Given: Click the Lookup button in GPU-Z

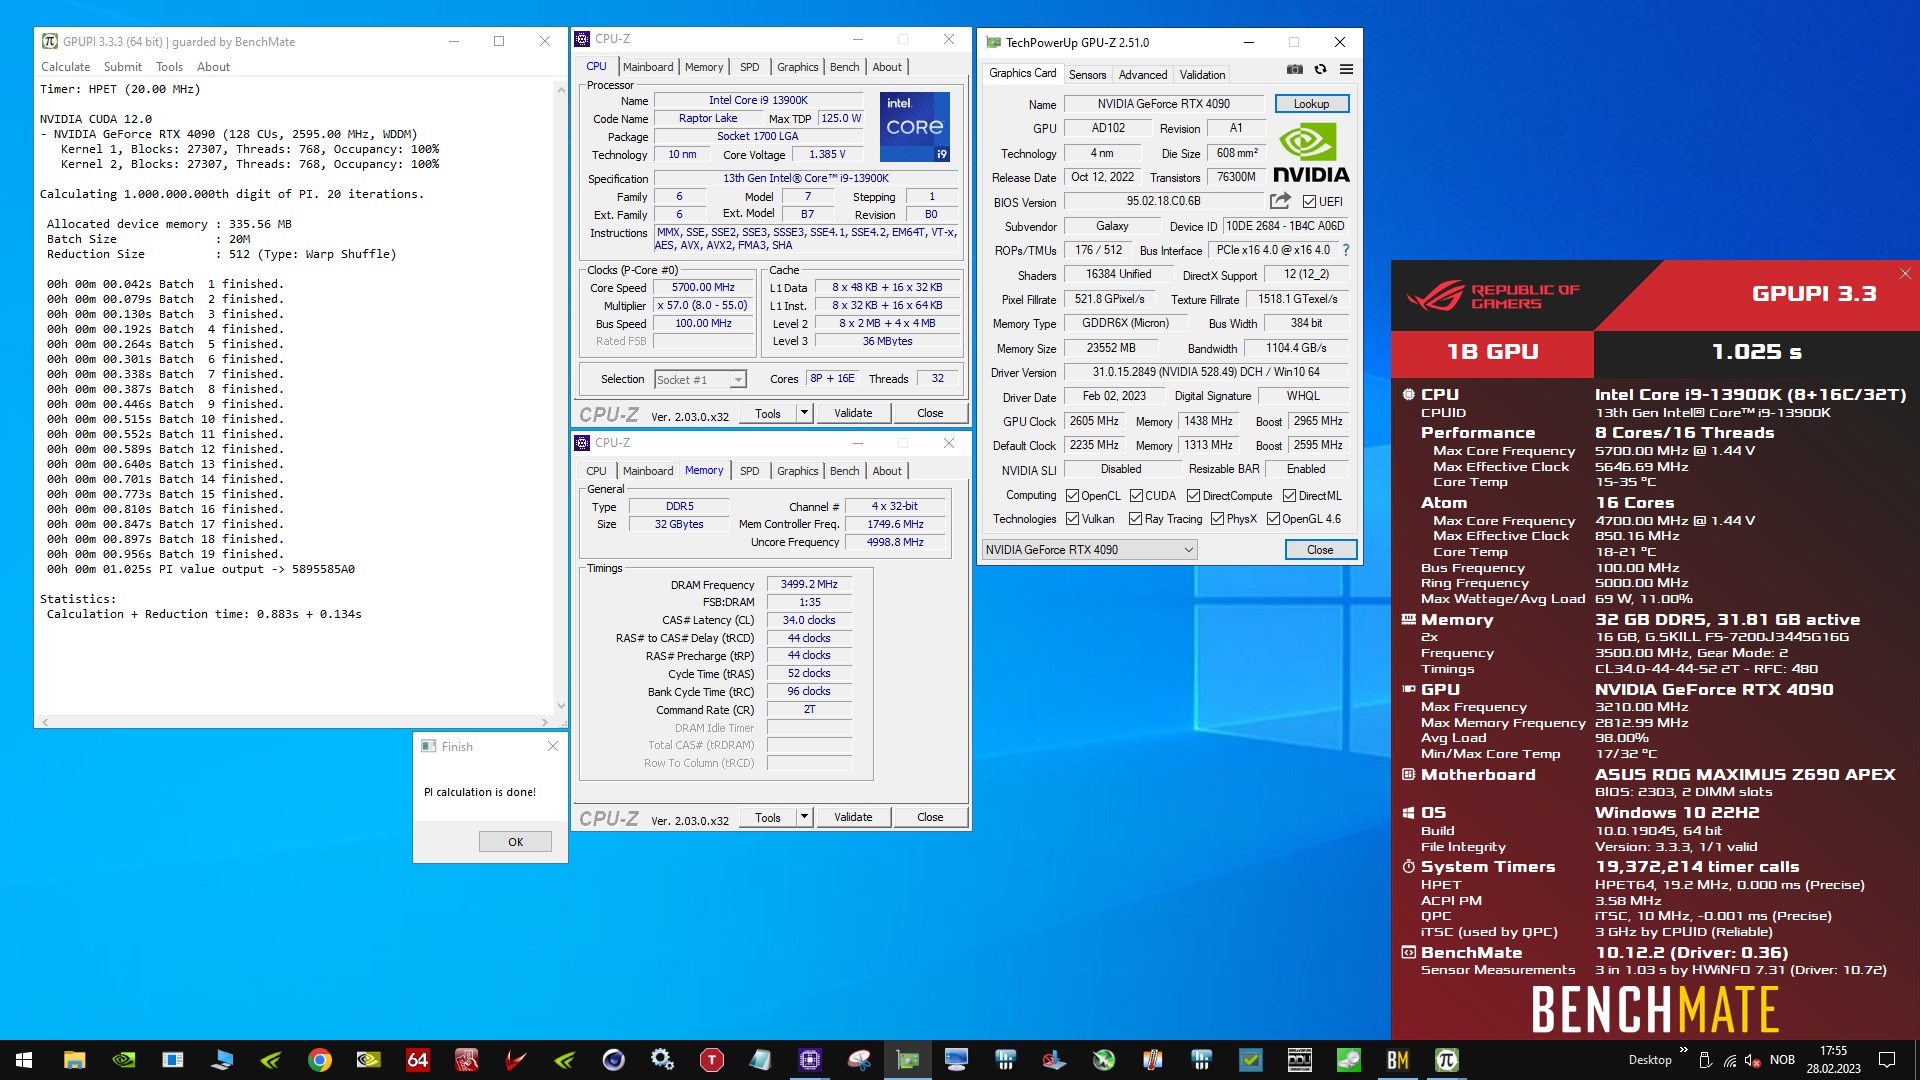Looking at the screenshot, I should point(1311,104).
